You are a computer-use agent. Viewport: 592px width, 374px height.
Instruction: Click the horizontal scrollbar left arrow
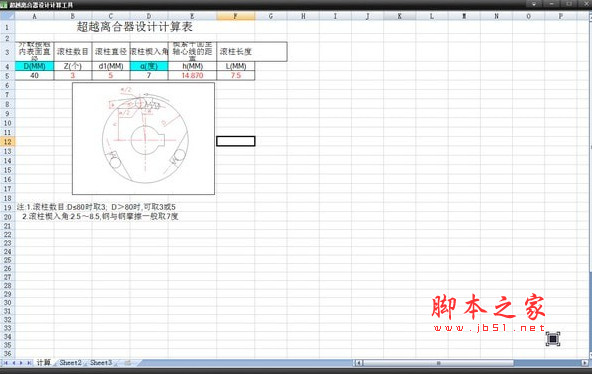359,363
